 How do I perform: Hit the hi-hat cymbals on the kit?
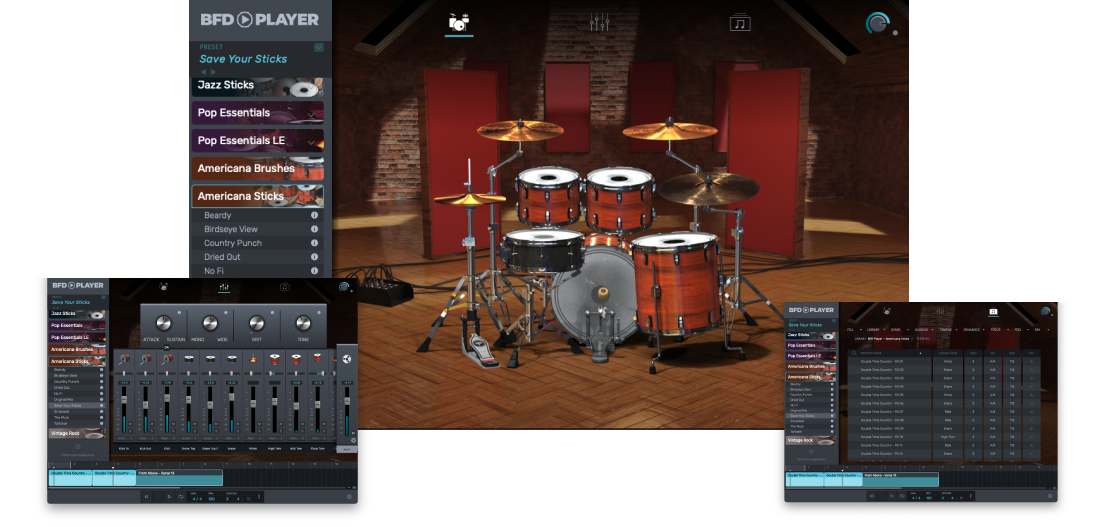(469, 199)
